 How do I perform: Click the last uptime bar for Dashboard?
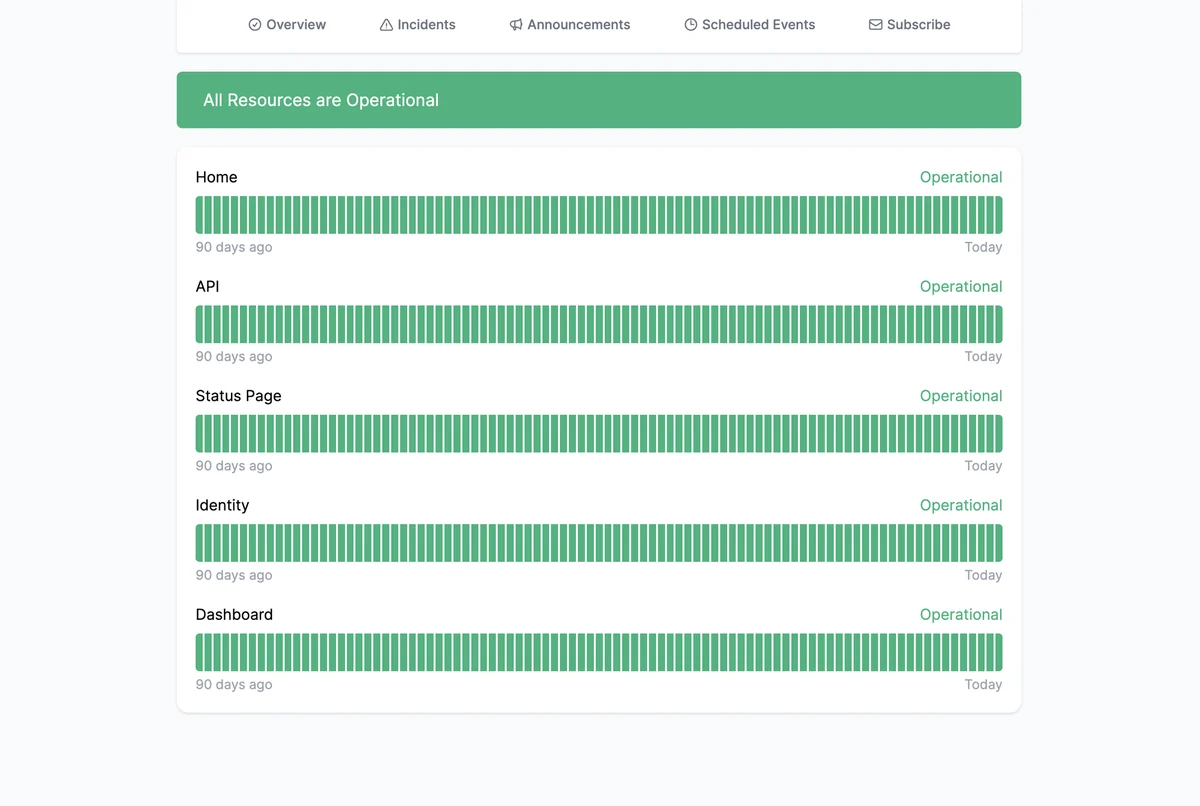point(998,652)
